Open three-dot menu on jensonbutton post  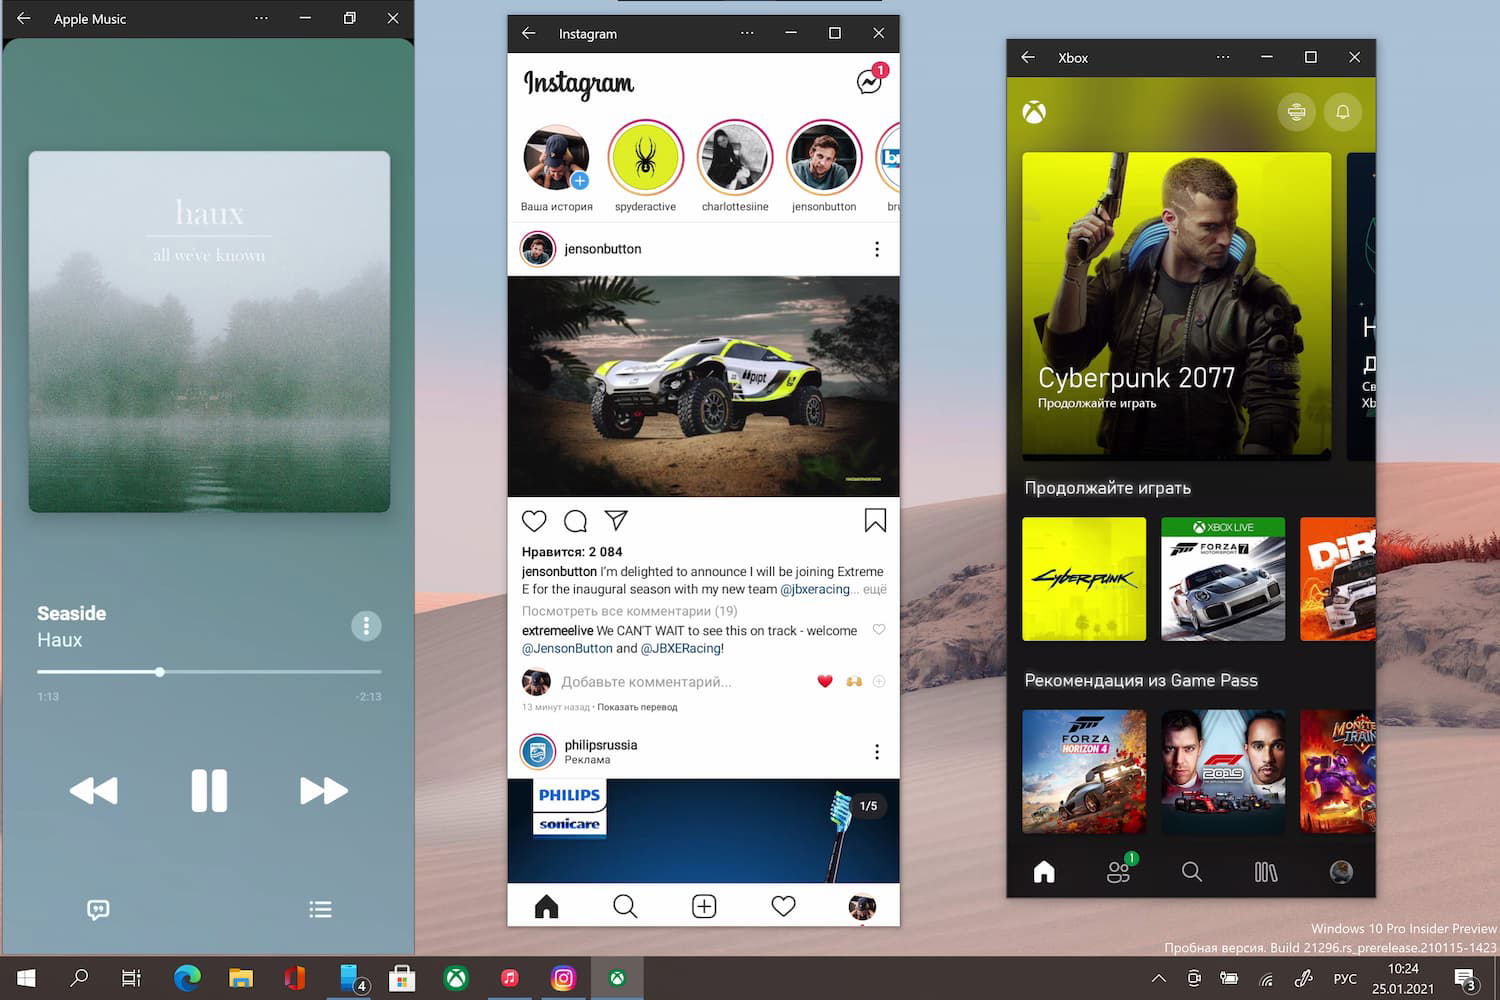(877, 249)
